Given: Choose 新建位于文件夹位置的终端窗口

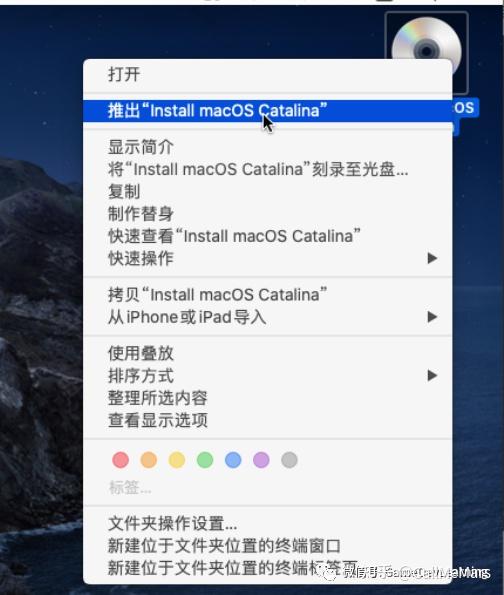Looking at the screenshot, I should pyautogui.click(x=268, y=546).
